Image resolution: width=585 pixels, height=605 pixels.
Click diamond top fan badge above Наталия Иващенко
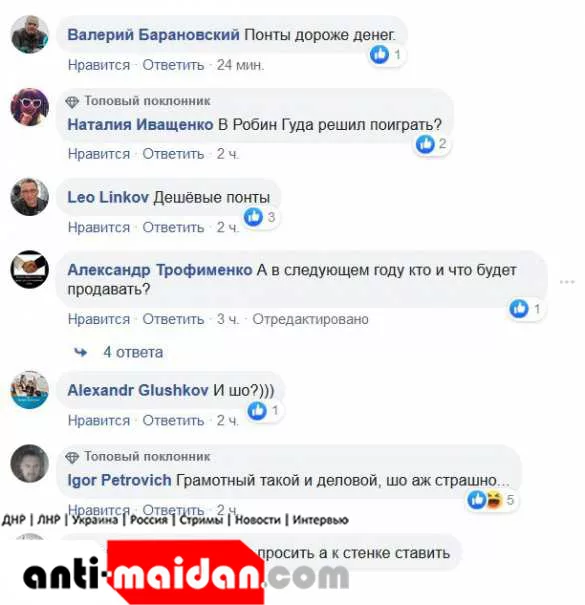(x=72, y=102)
